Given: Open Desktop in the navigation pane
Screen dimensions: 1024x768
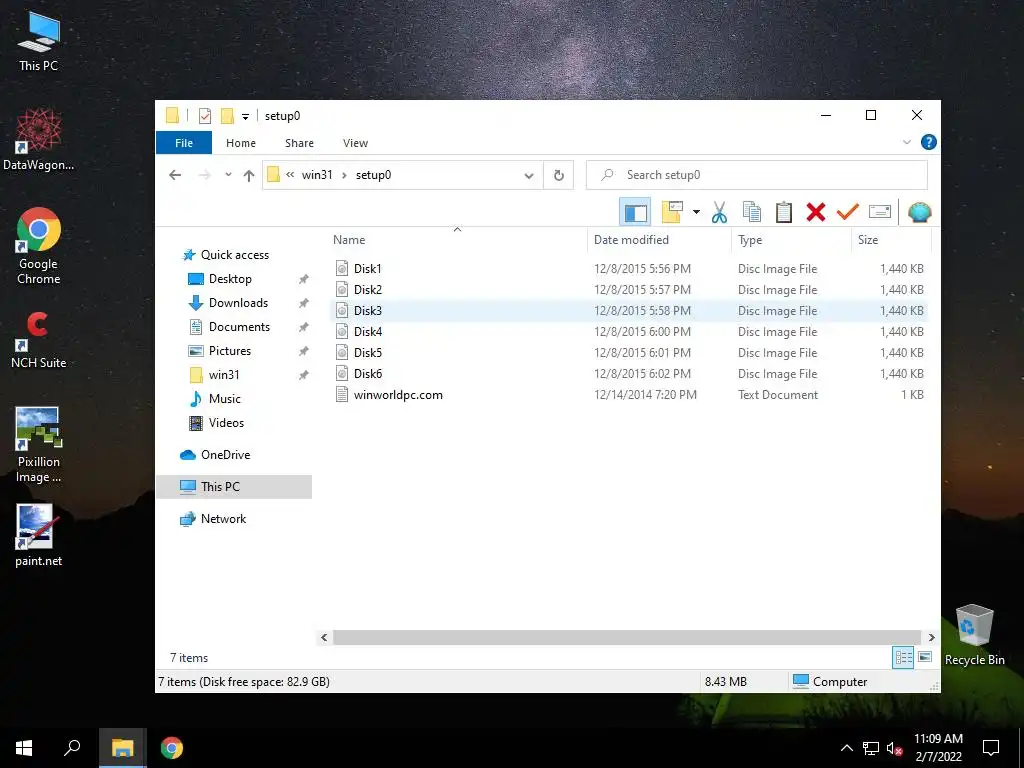Looking at the screenshot, I should [230, 279].
